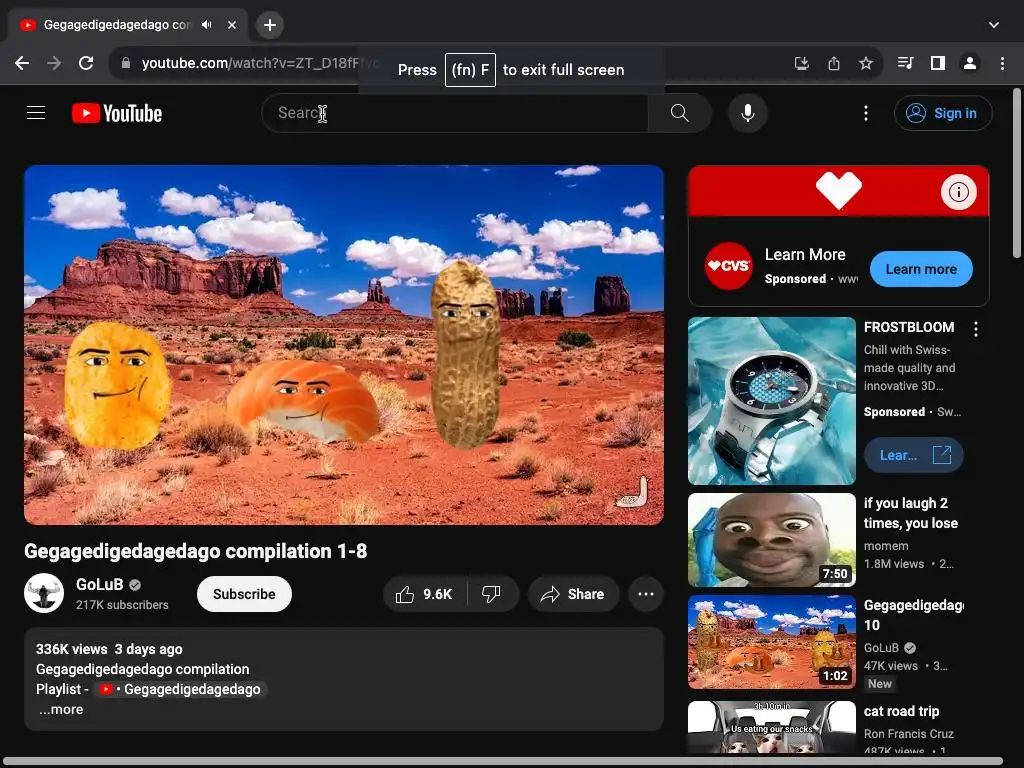Toggle the browser side panel icon
The width and height of the screenshot is (1024, 768).
[x=938, y=63]
